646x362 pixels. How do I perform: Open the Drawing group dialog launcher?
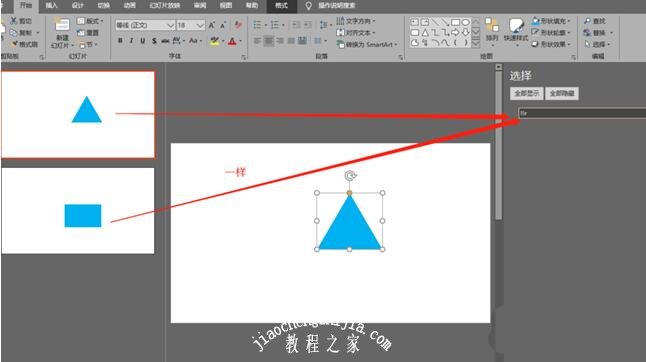coord(573,58)
